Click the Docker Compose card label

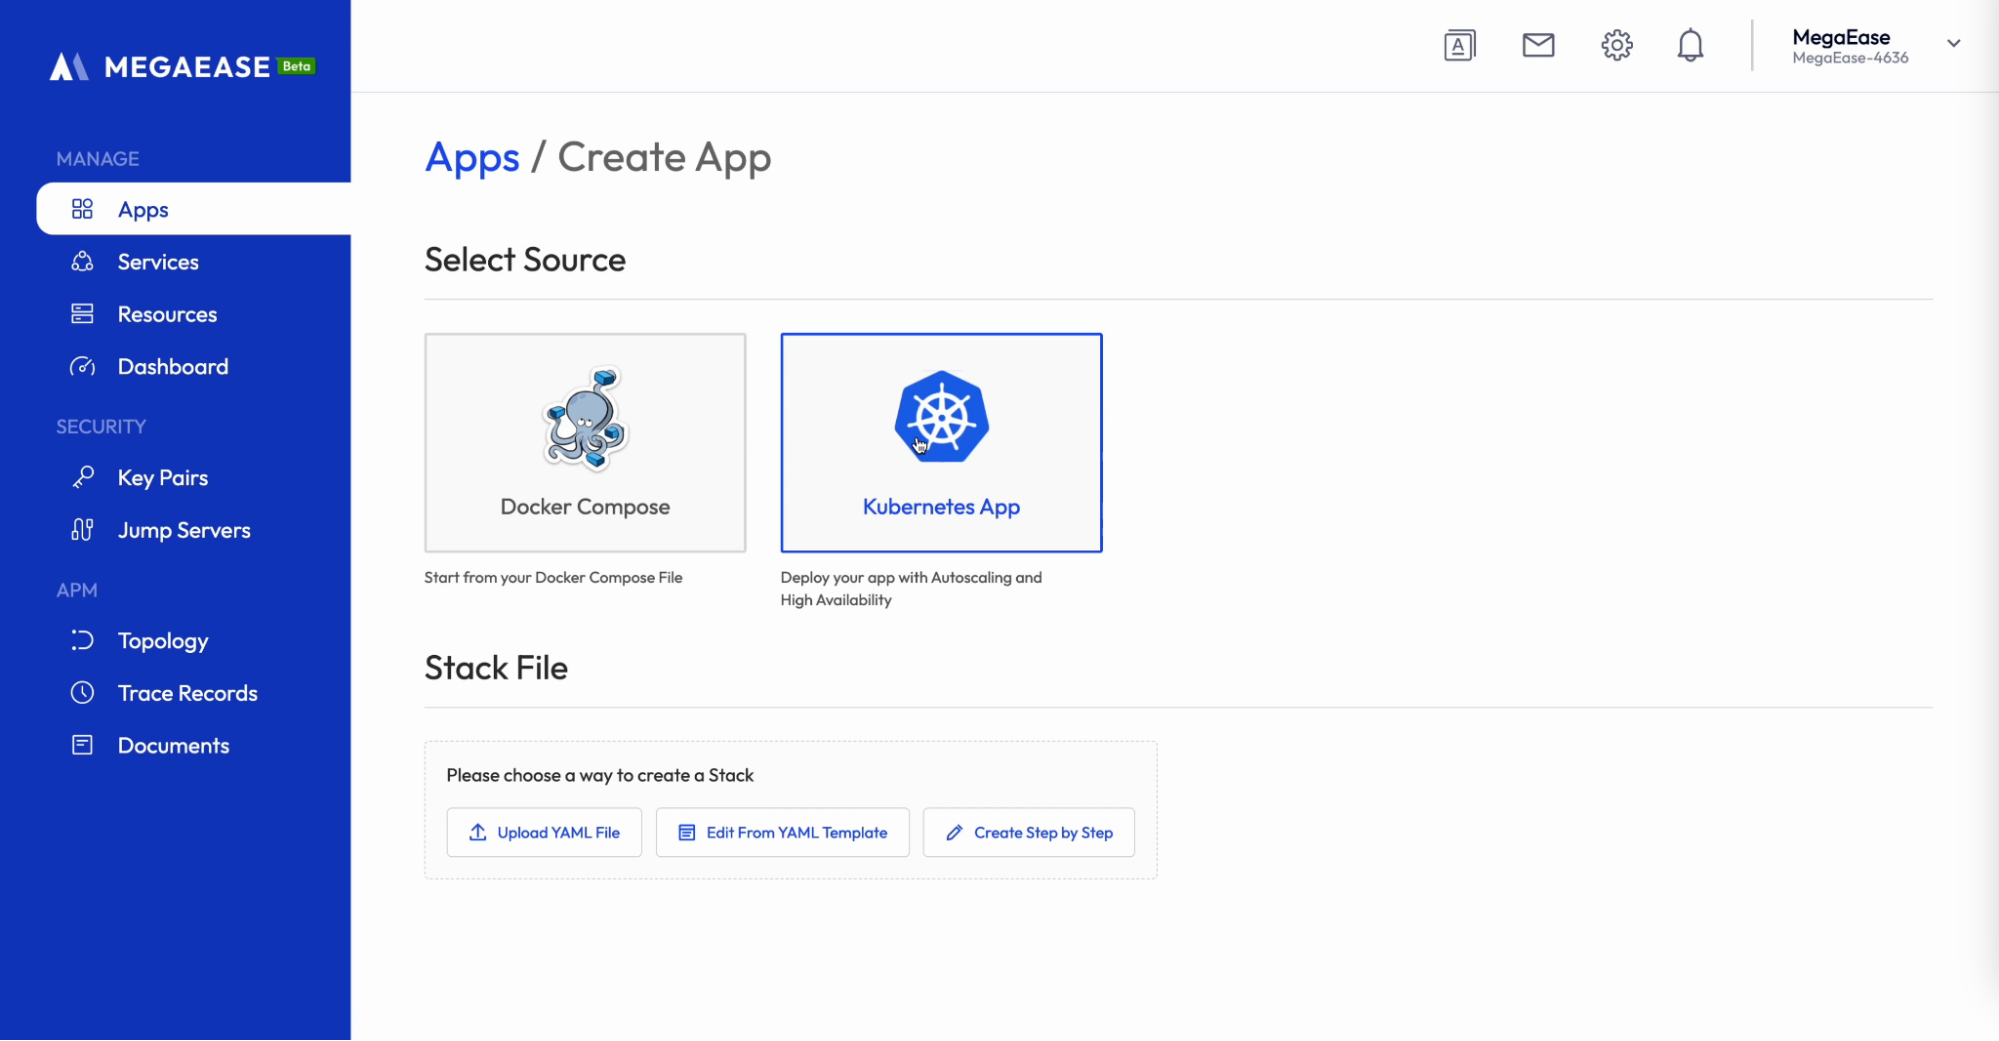pos(585,507)
